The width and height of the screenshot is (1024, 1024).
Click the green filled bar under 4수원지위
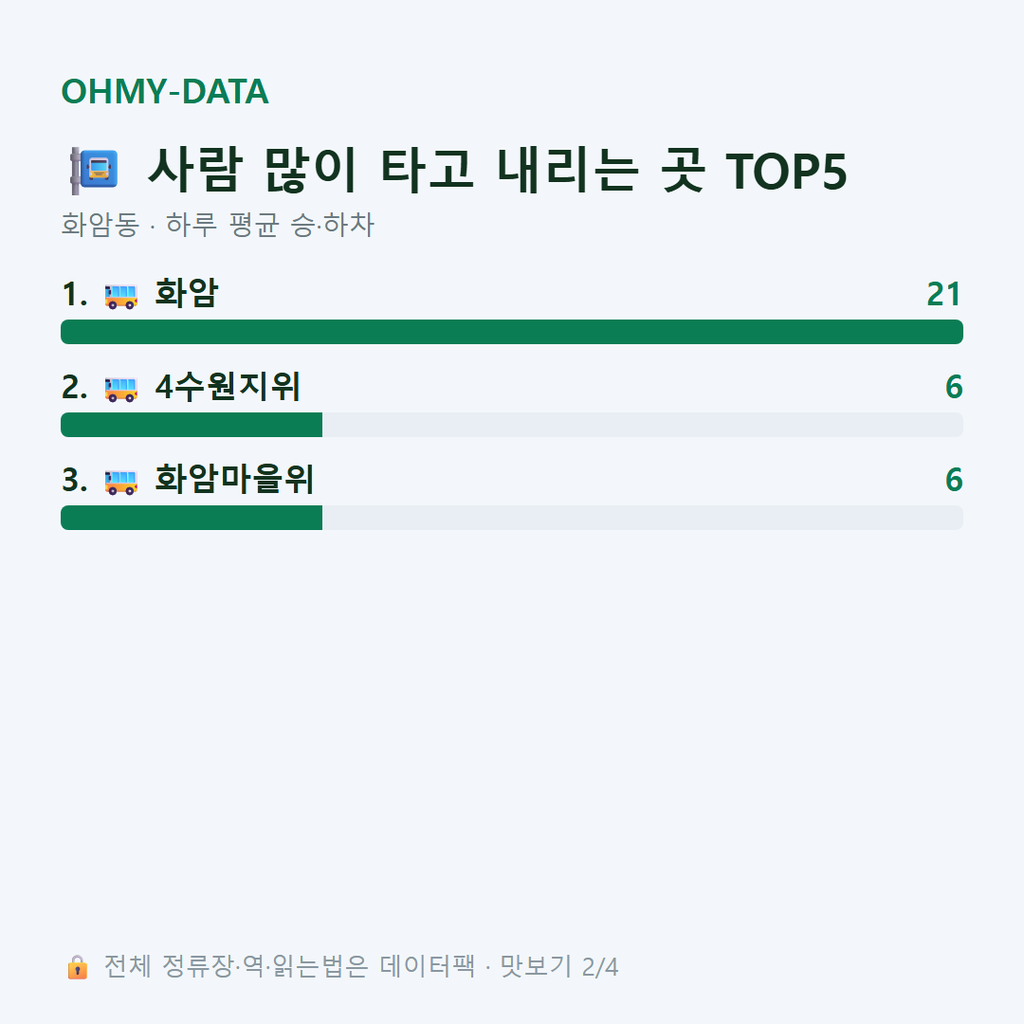click(191, 424)
